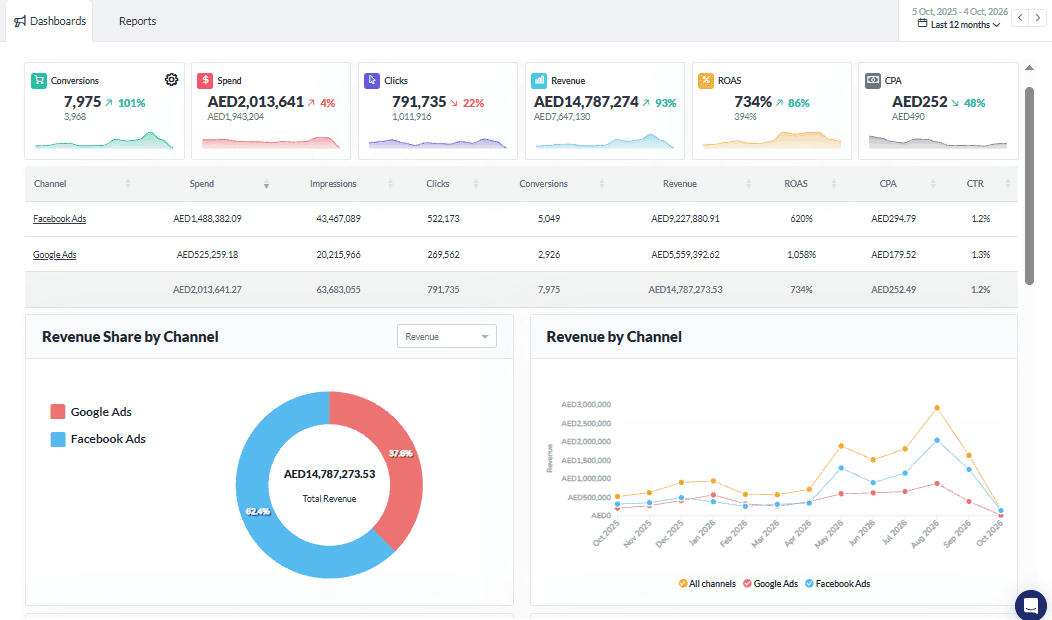The image size is (1052, 620).
Task: Sort table by CPA column arrows
Action: [x=933, y=184]
